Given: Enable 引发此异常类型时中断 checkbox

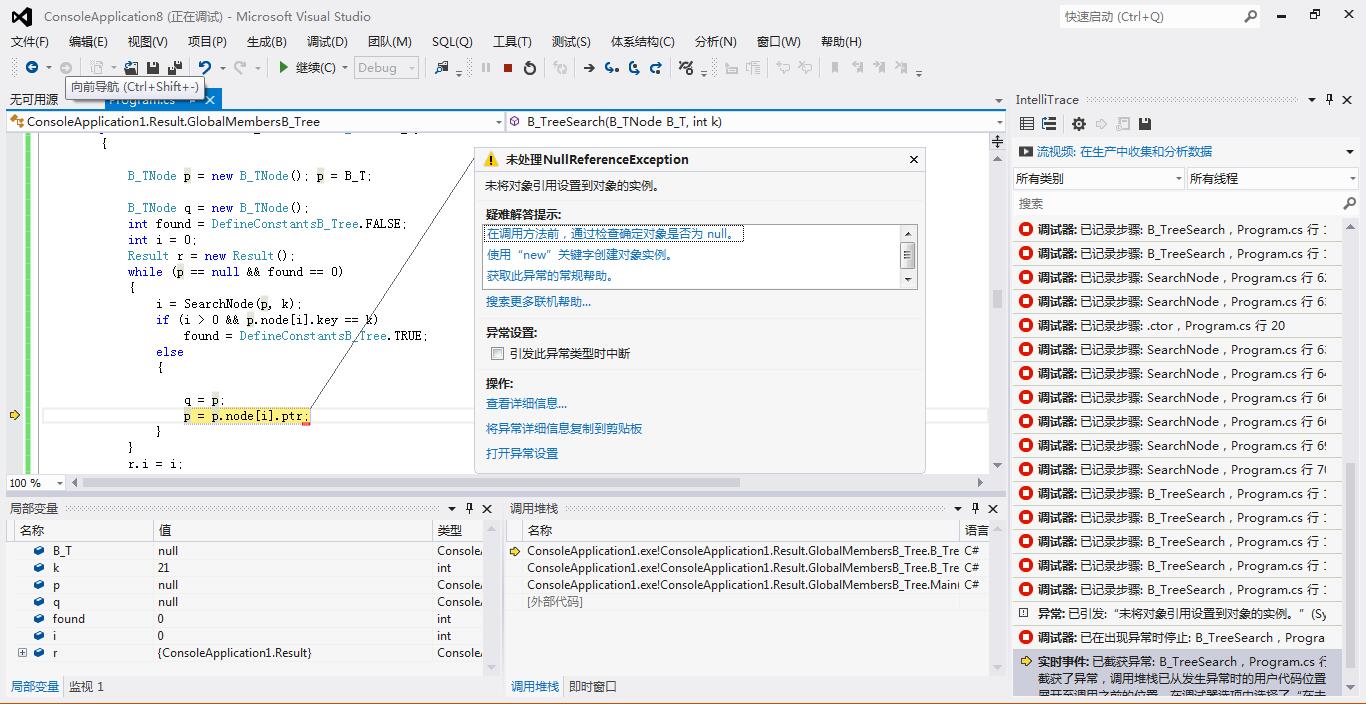Looking at the screenshot, I should pos(497,353).
